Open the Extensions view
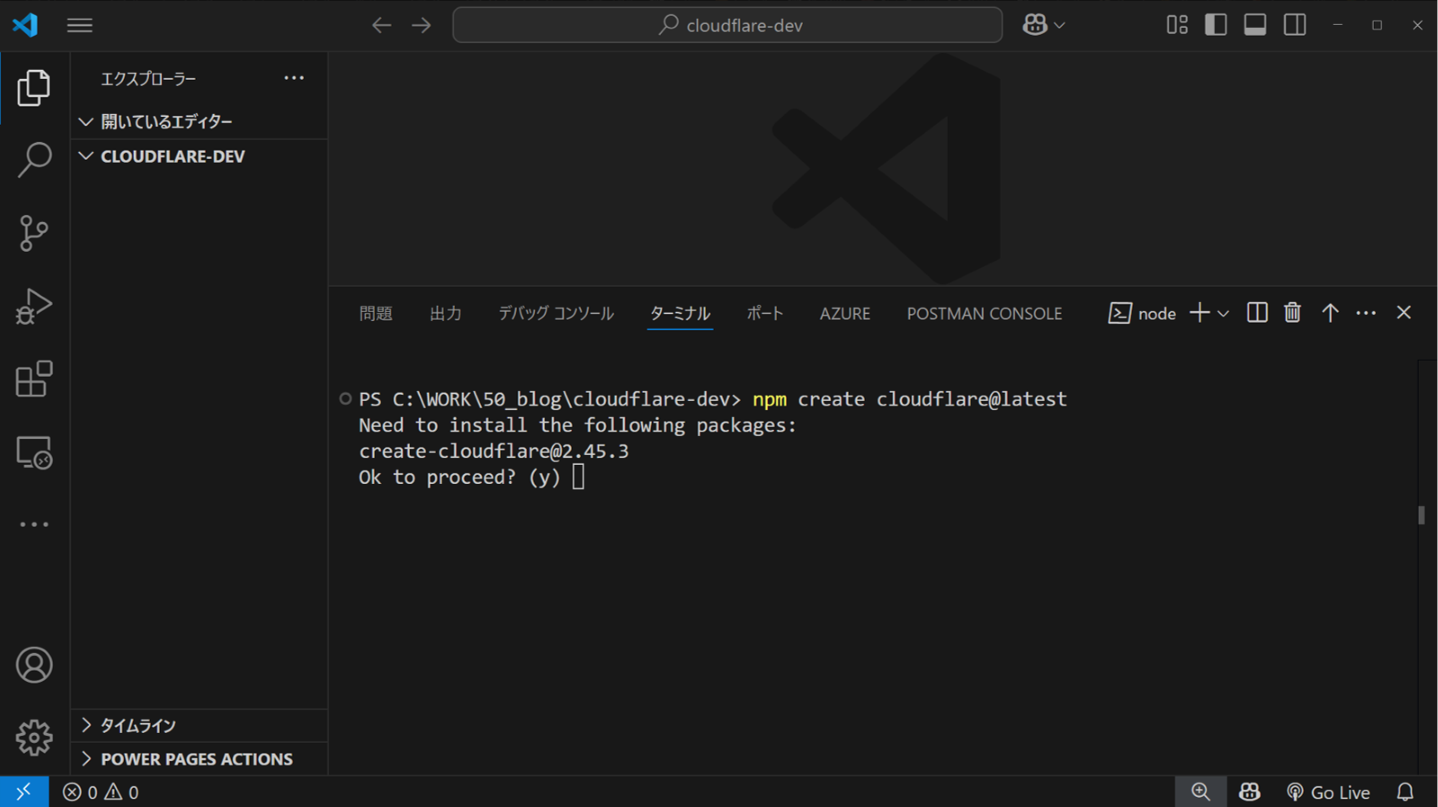Image resolution: width=1438 pixels, height=807 pixels. click(x=34, y=379)
